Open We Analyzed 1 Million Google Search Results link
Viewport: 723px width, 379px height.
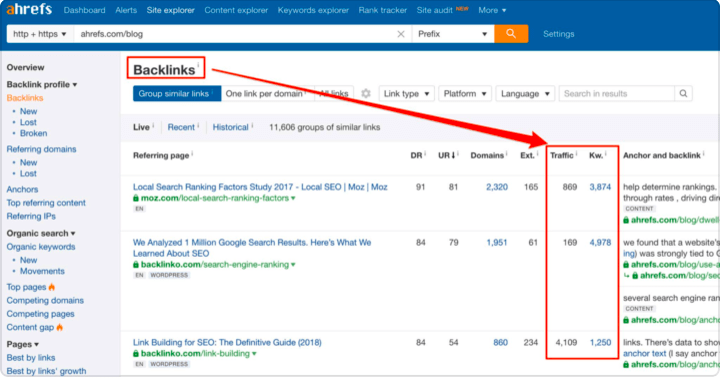252,248
